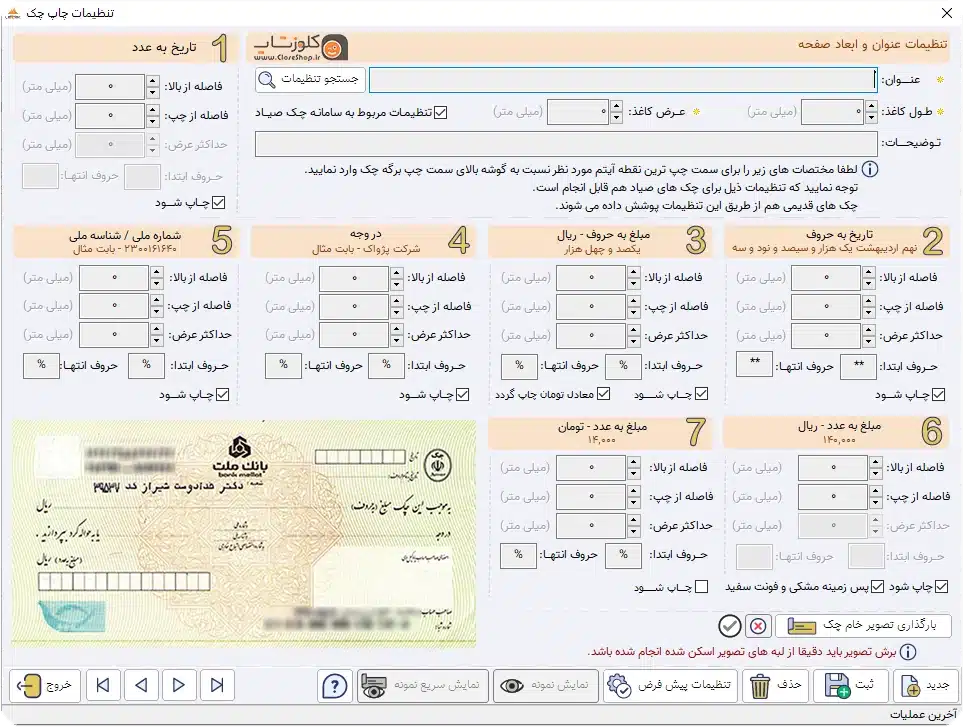Click the خروج (Exit) button
The width and height of the screenshot is (963, 727).
click(44, 685)
